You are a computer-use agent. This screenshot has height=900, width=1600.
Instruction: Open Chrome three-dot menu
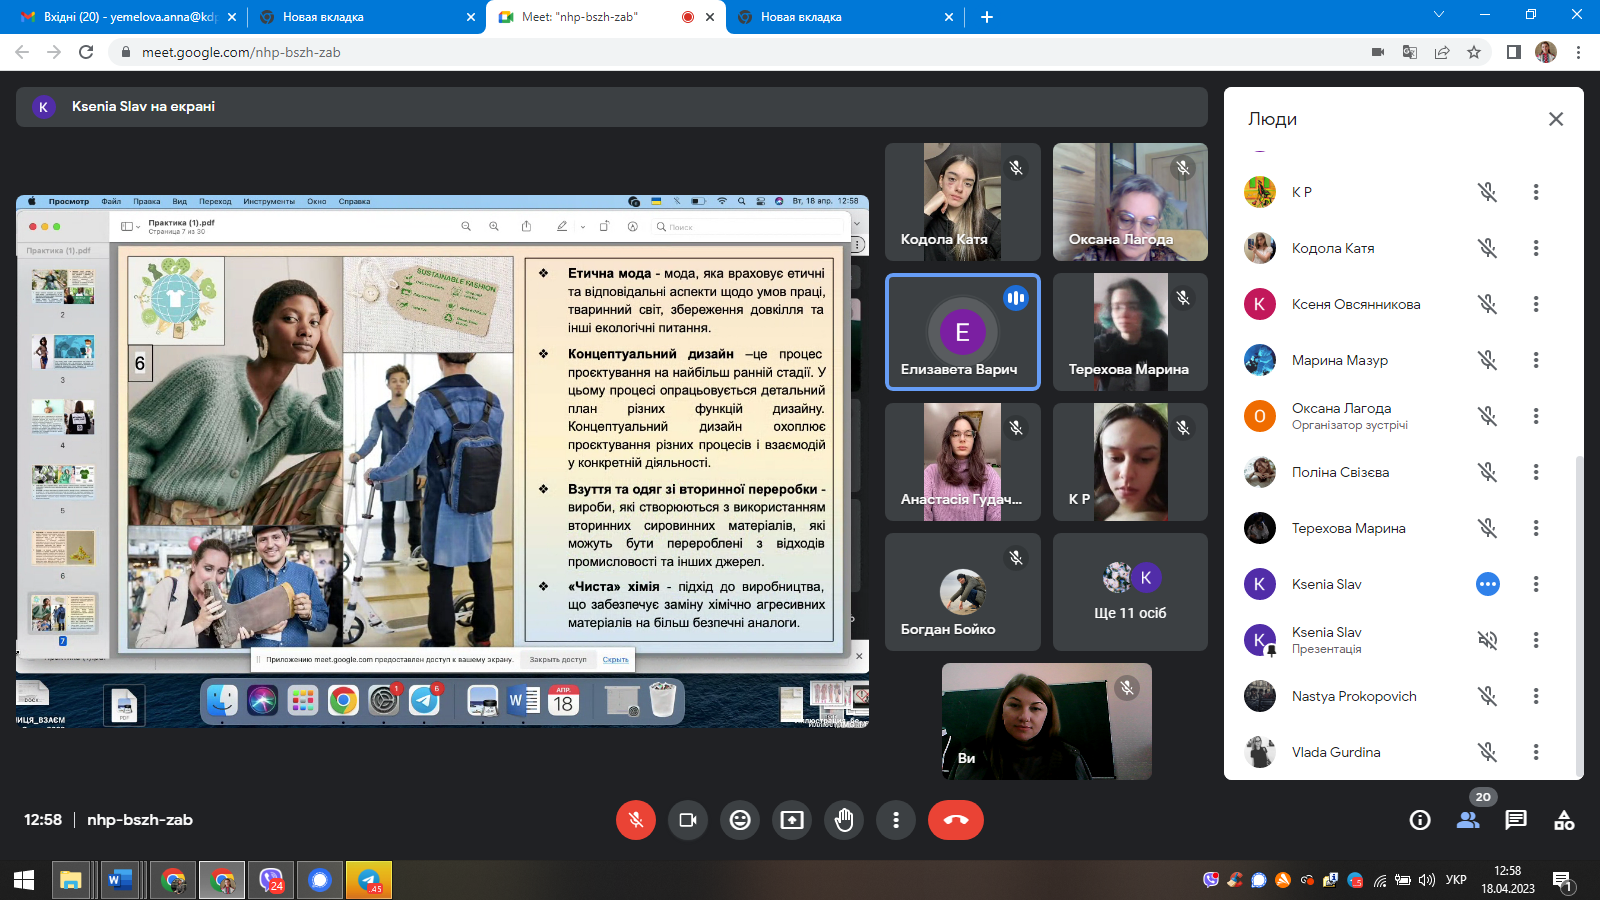[1578, 52]
